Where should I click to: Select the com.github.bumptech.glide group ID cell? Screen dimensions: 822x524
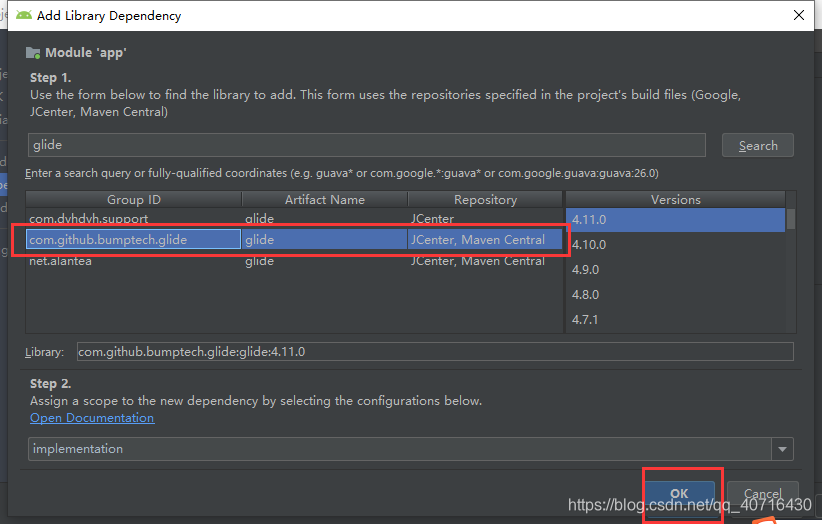[x=134, y=239]
